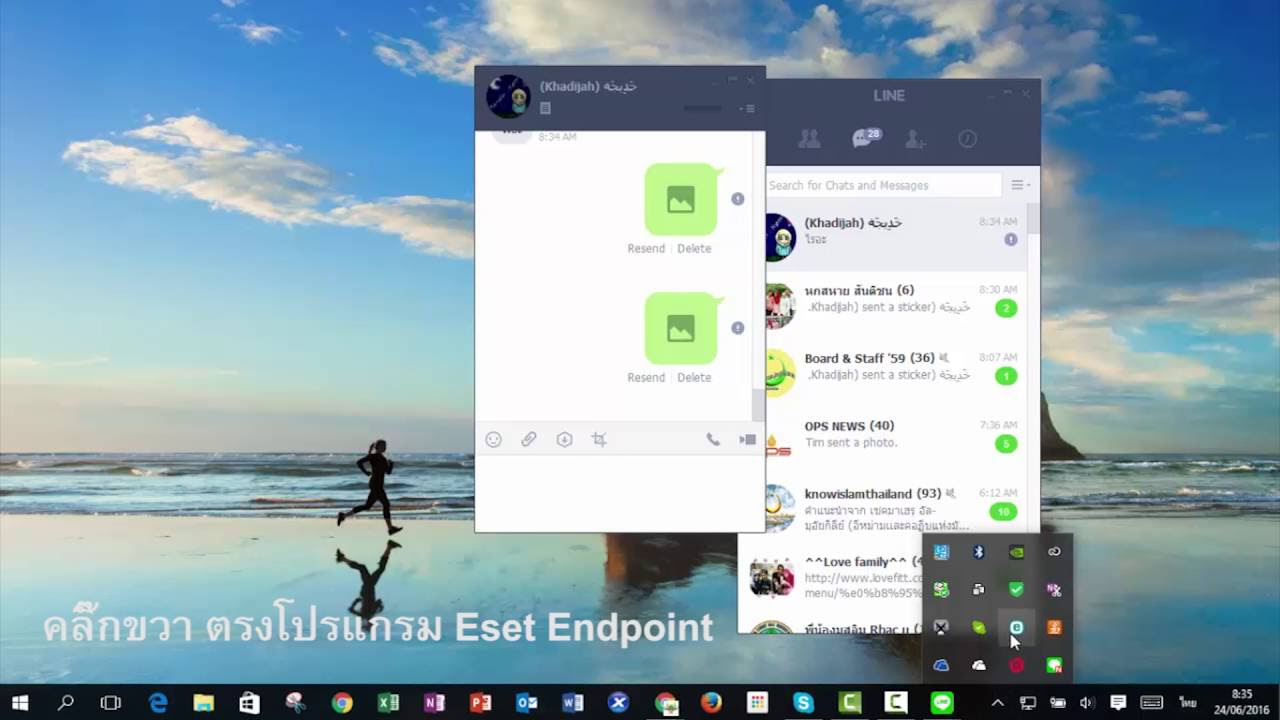Resend the second failed image message
The height and width of the screenshot is (720, 1280).
point(646,377)
